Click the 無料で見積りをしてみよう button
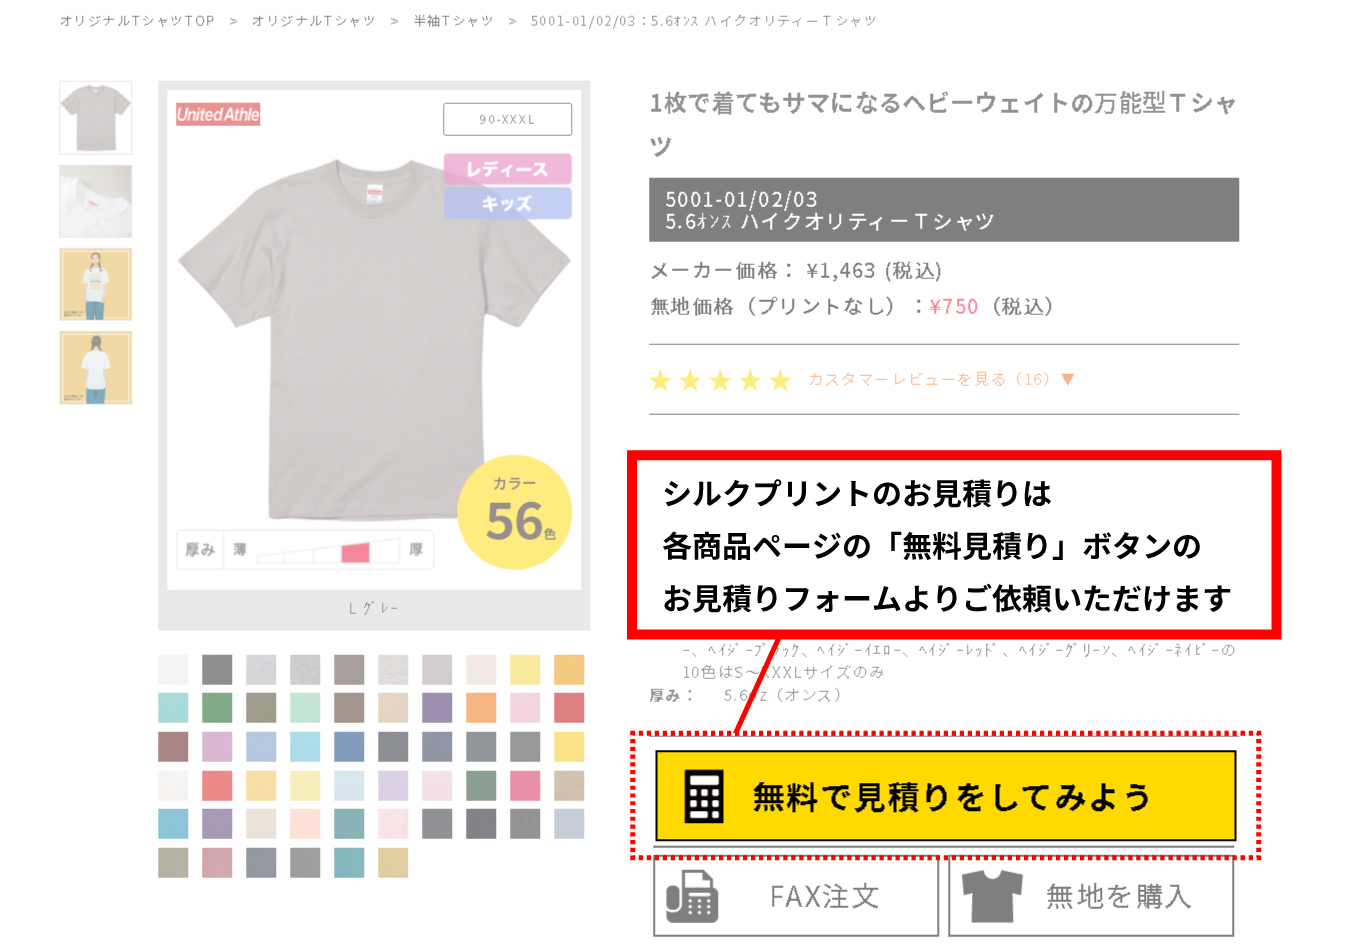Image resolution: width=1360 pixels, height=945 pixels. click(x=946, y=796)
